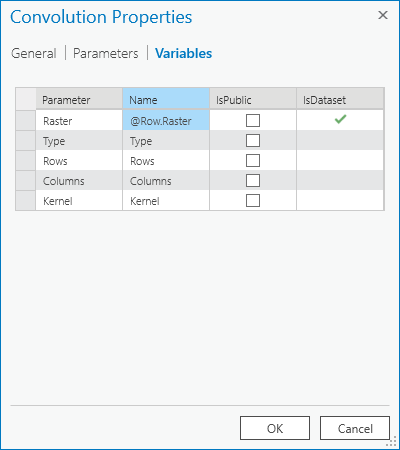400x450 pixels.
Task: Check IsPublic for the Rows parameter
Action: [253, 160]
